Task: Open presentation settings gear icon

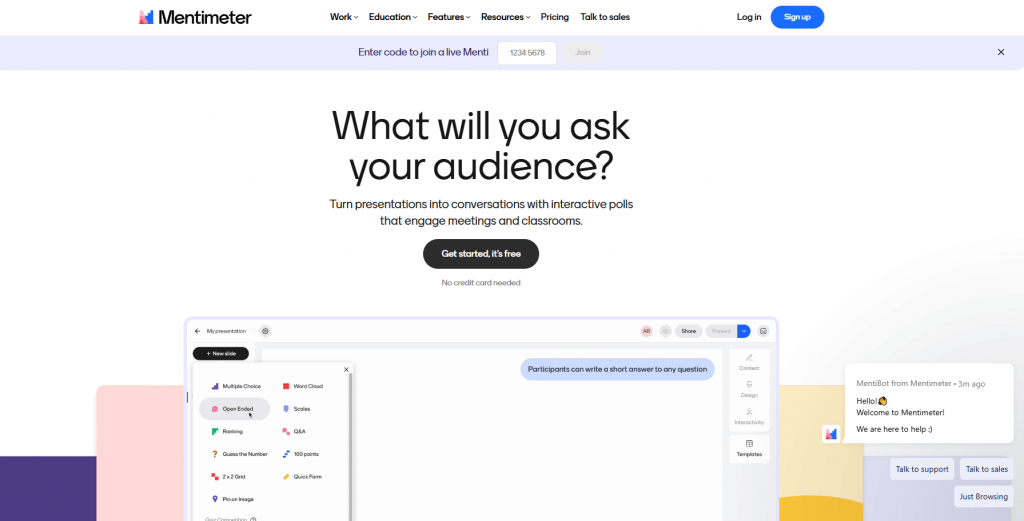Action: (265, 331)
